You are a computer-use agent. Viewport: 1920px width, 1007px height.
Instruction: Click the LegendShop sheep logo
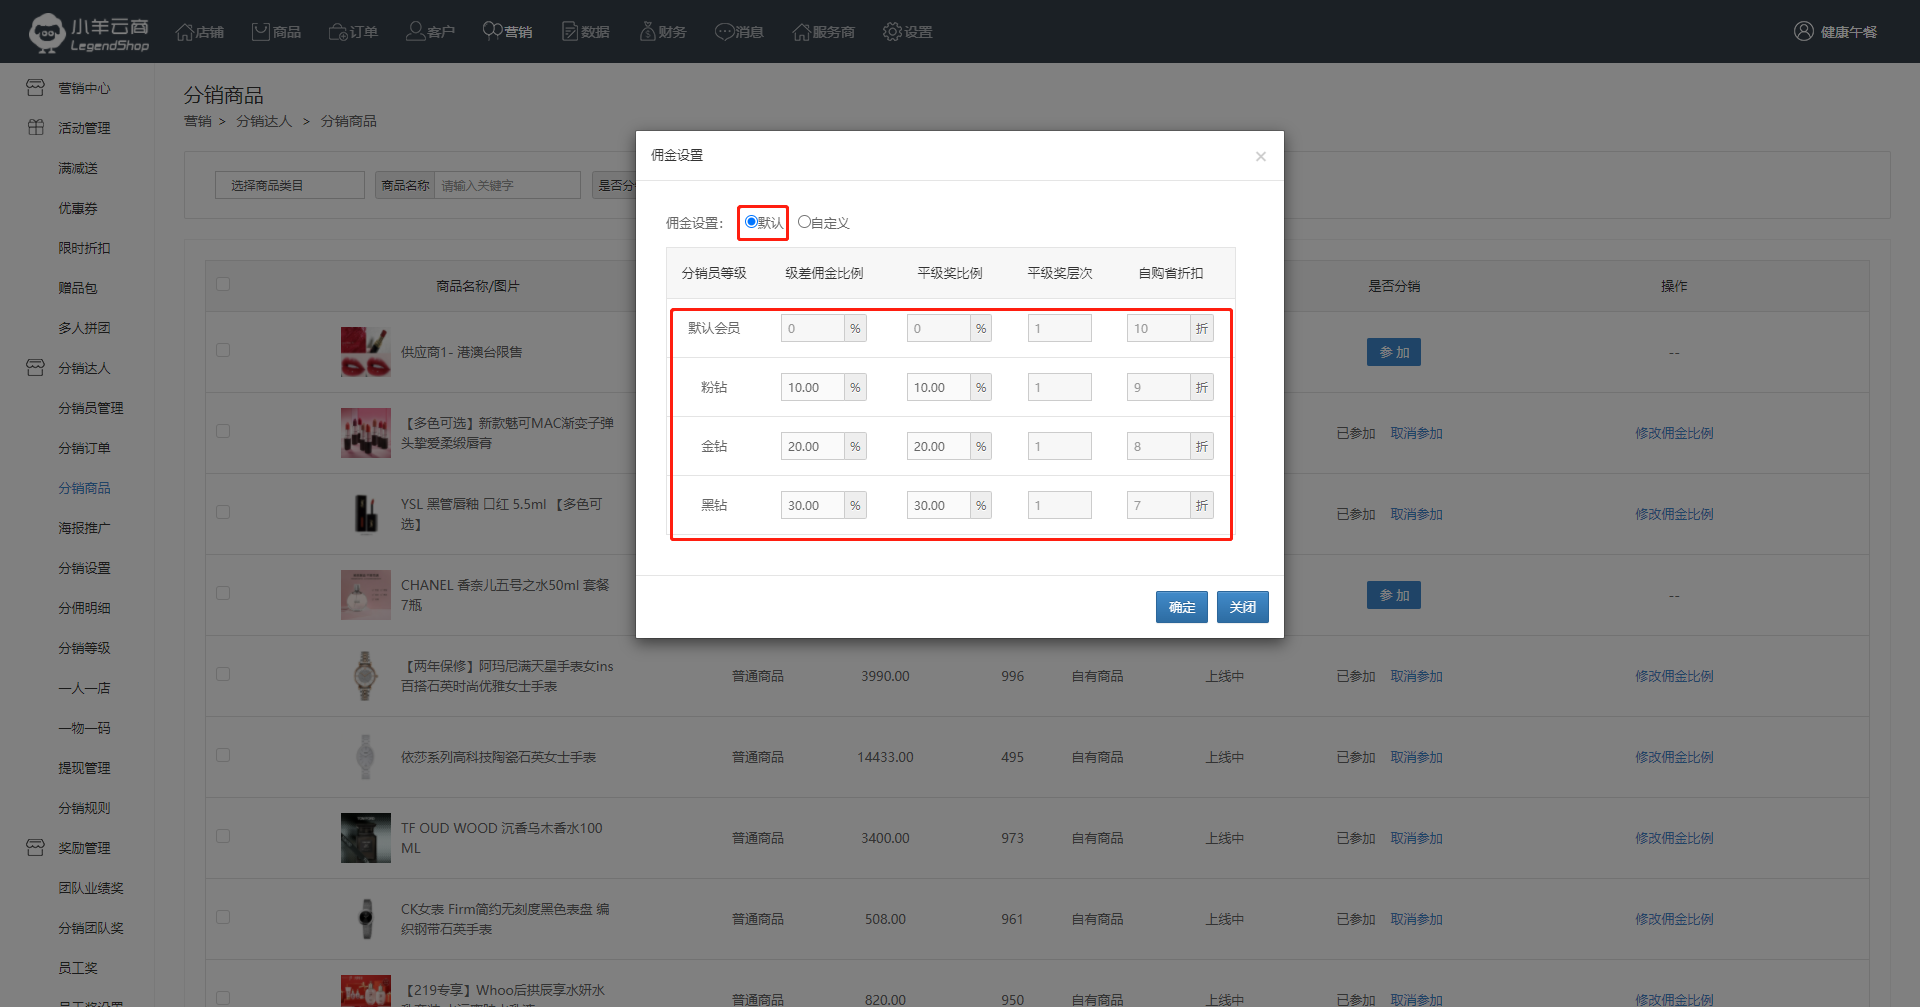coord(47,32)
